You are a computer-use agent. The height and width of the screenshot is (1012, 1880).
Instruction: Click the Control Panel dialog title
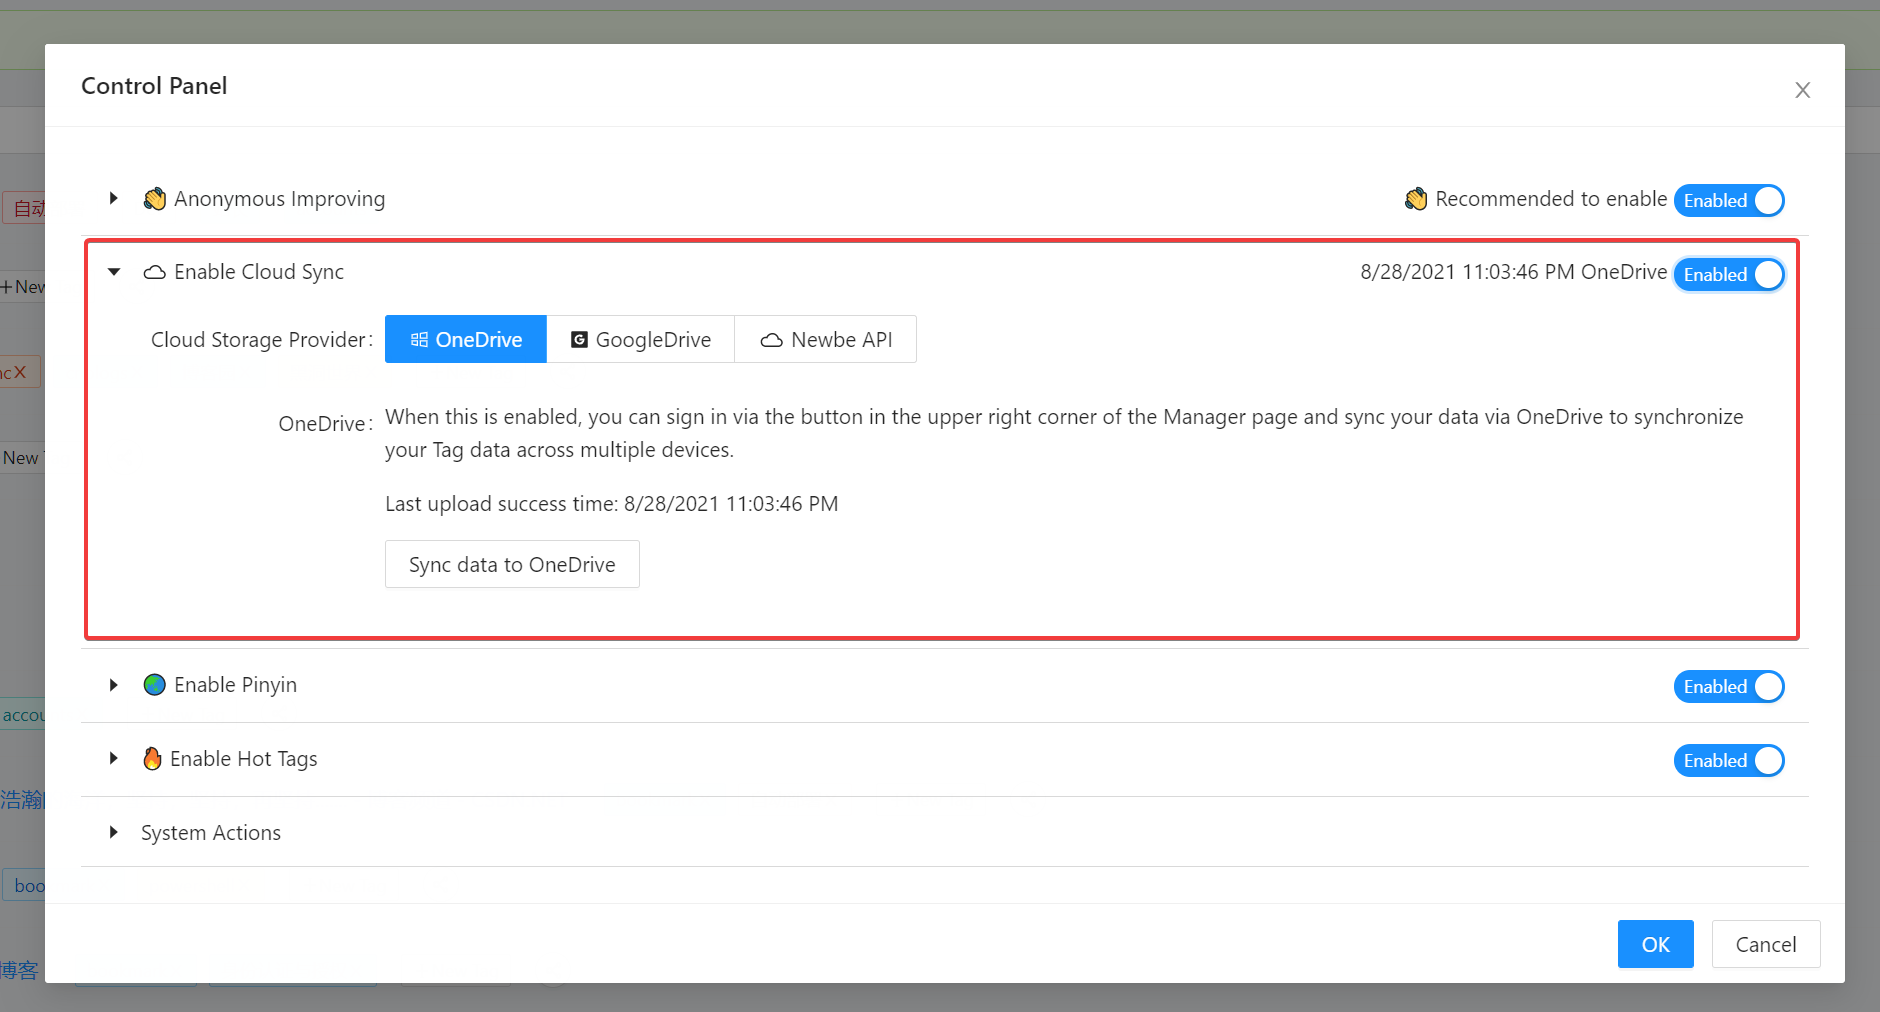click(x=154, y=86)
